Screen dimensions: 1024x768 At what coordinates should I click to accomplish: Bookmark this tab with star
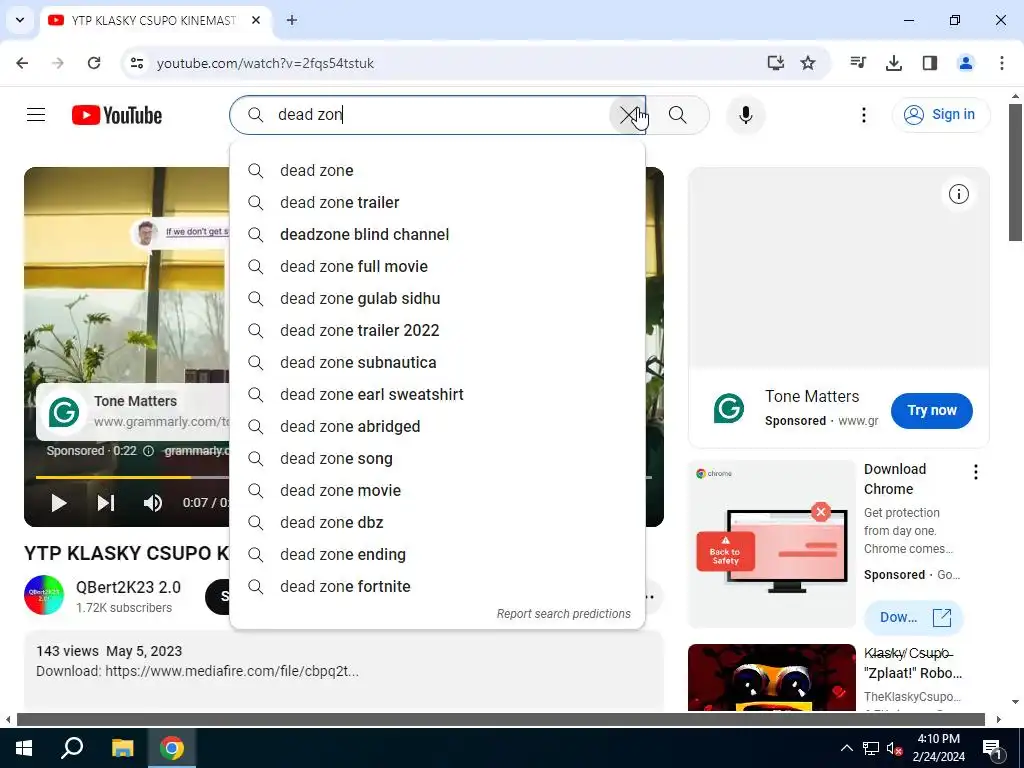pyautogui.click(x=808, y=63)
